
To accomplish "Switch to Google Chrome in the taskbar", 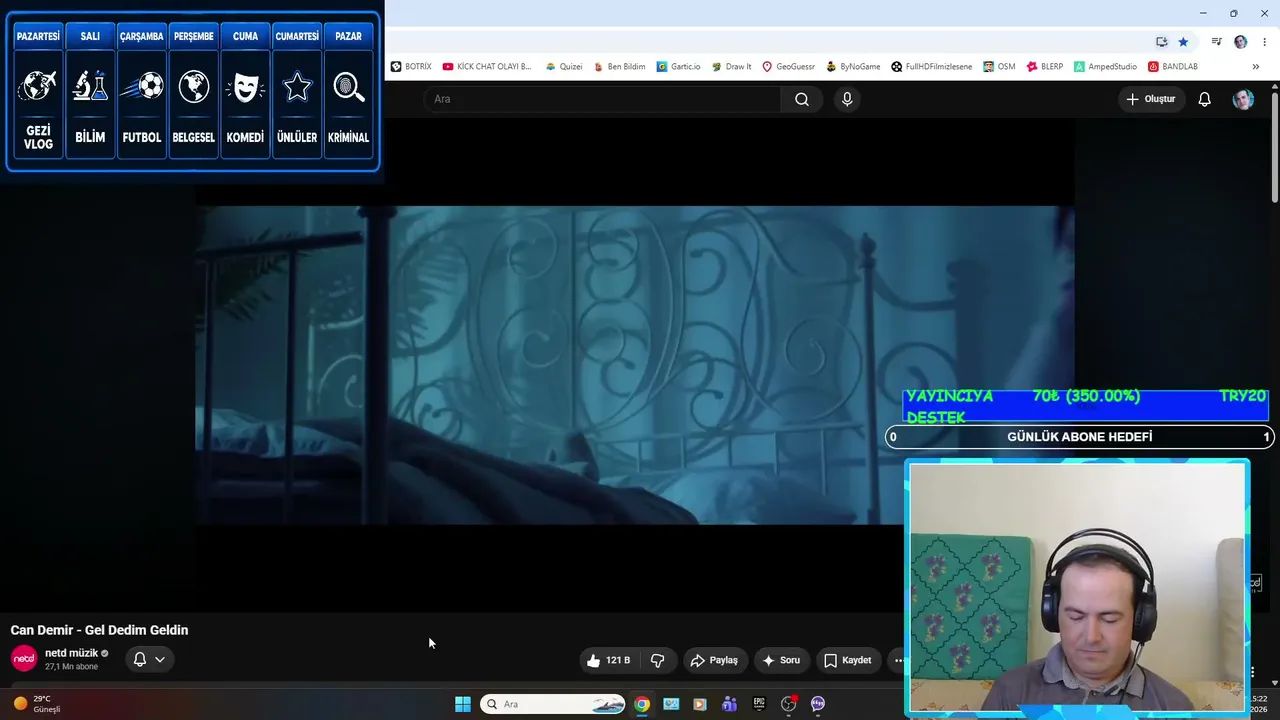I will (642, 704).
